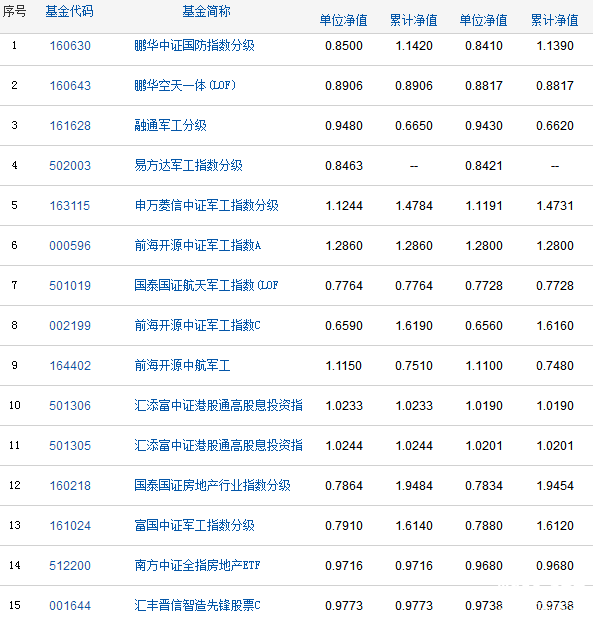Open fund 国泰国证航天军工指数(LOF
Viewport: 593px width, 619px height.
[206, 286]
